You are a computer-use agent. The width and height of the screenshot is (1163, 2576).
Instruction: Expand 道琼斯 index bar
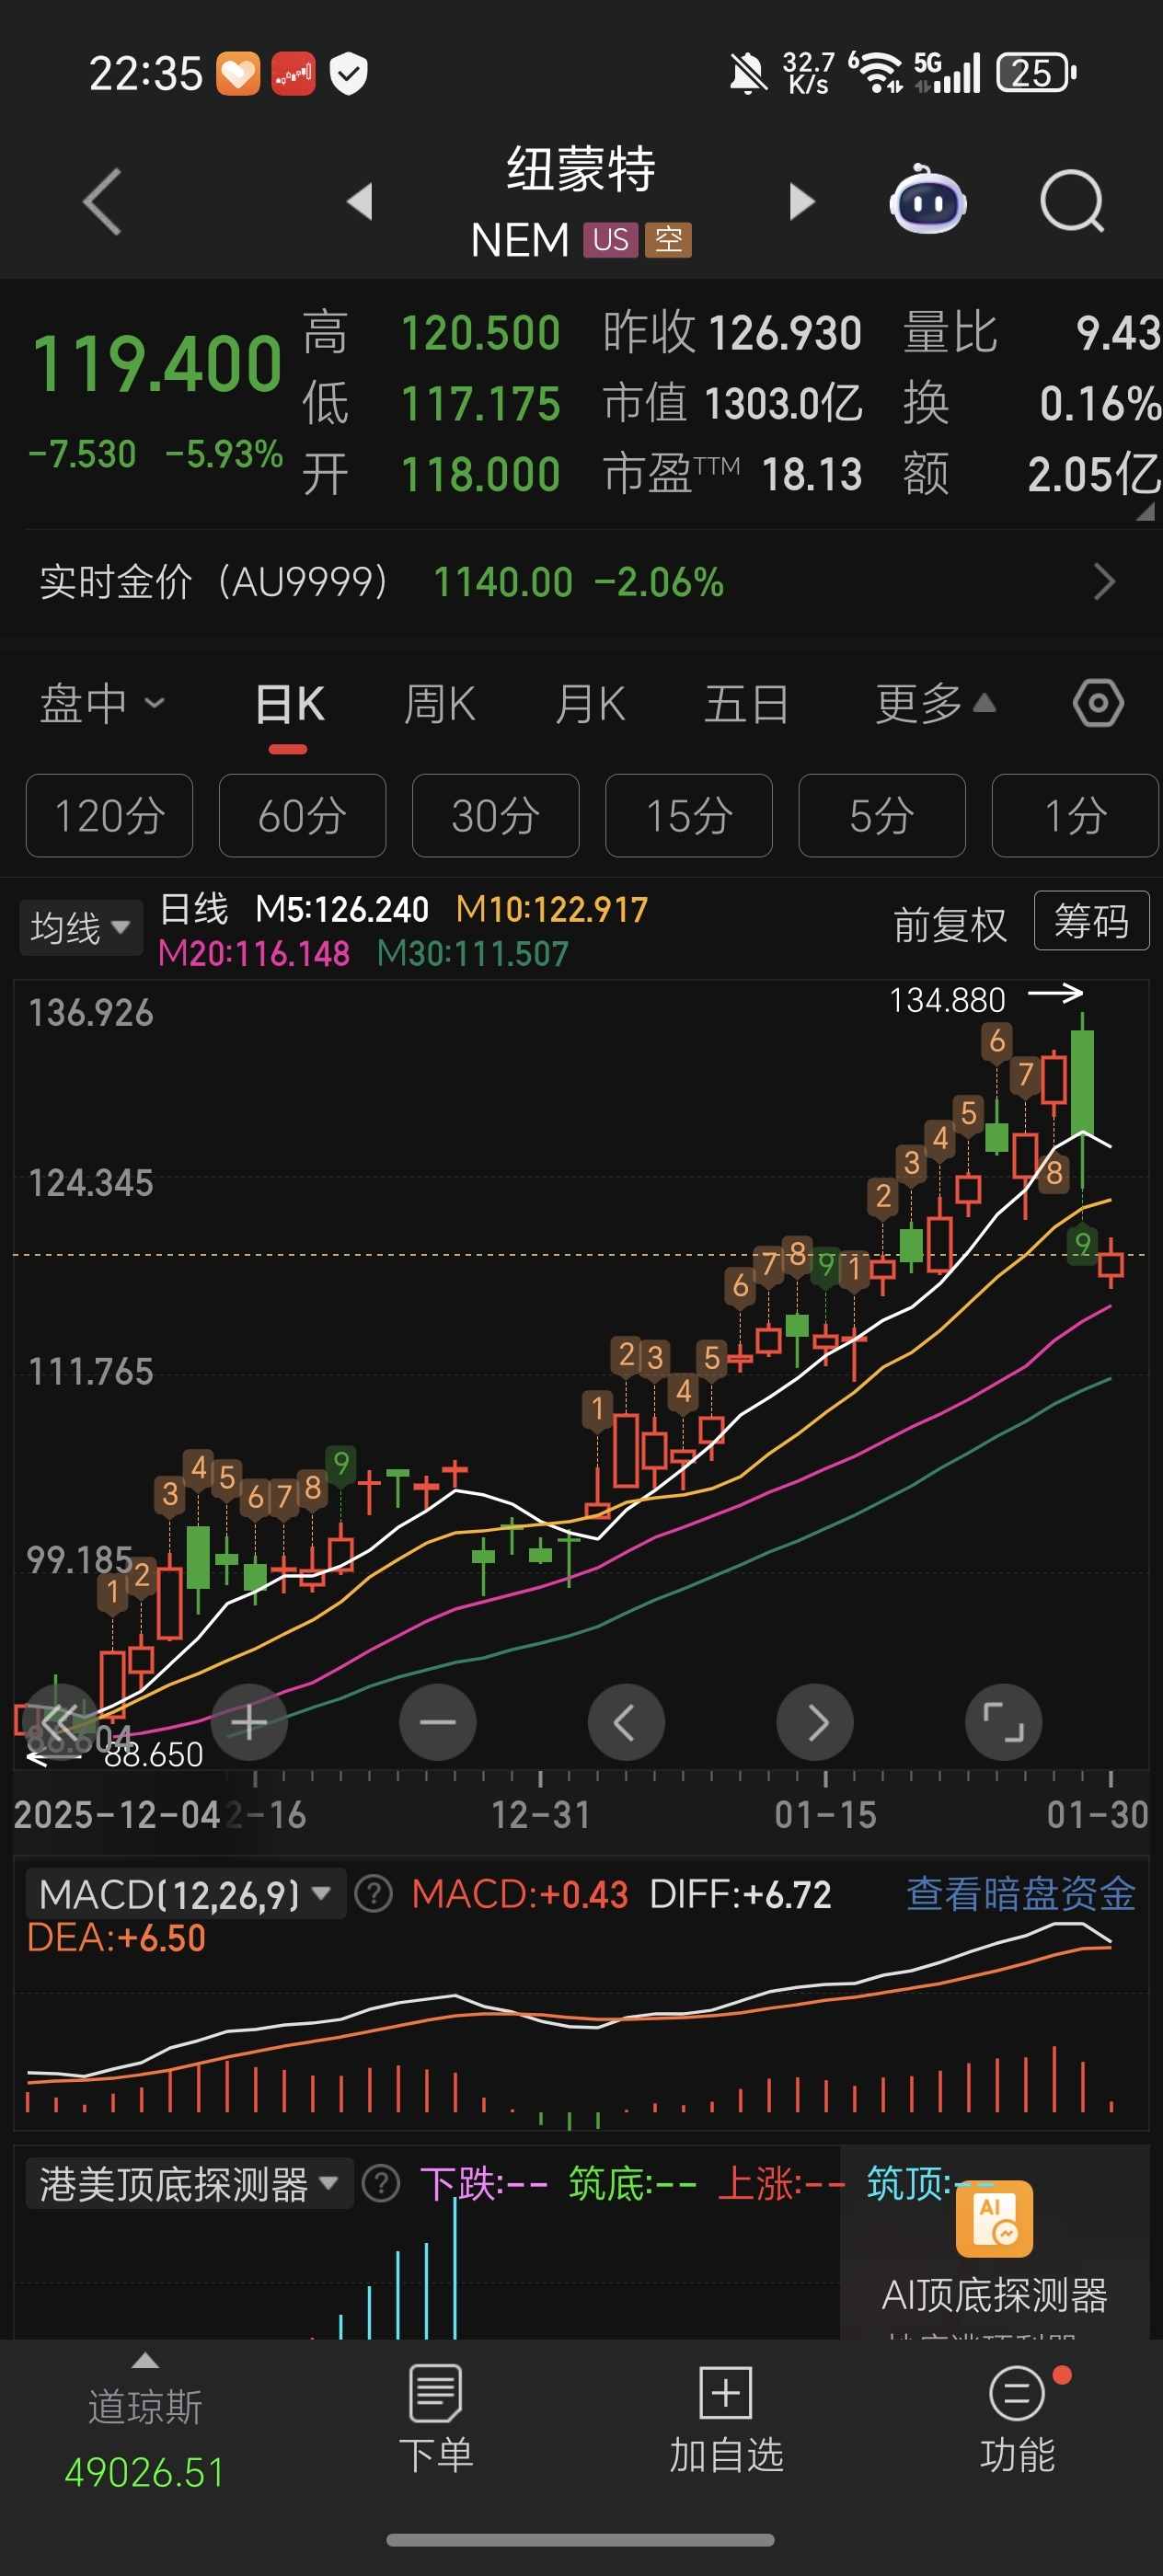tap(145, 2360)
